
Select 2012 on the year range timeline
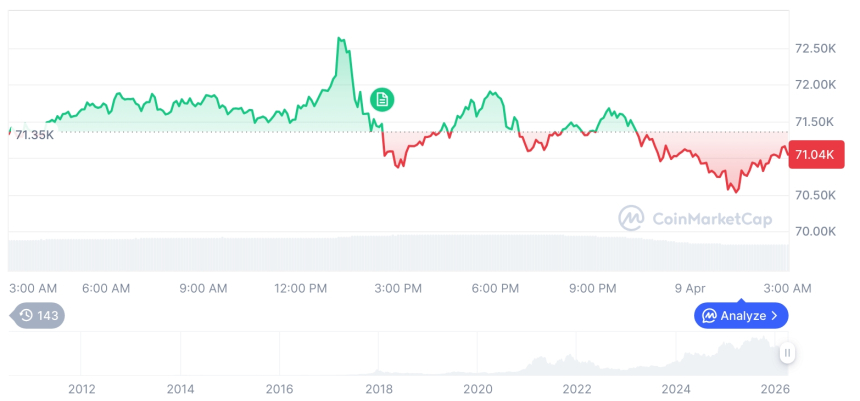[x=81, y=389]
